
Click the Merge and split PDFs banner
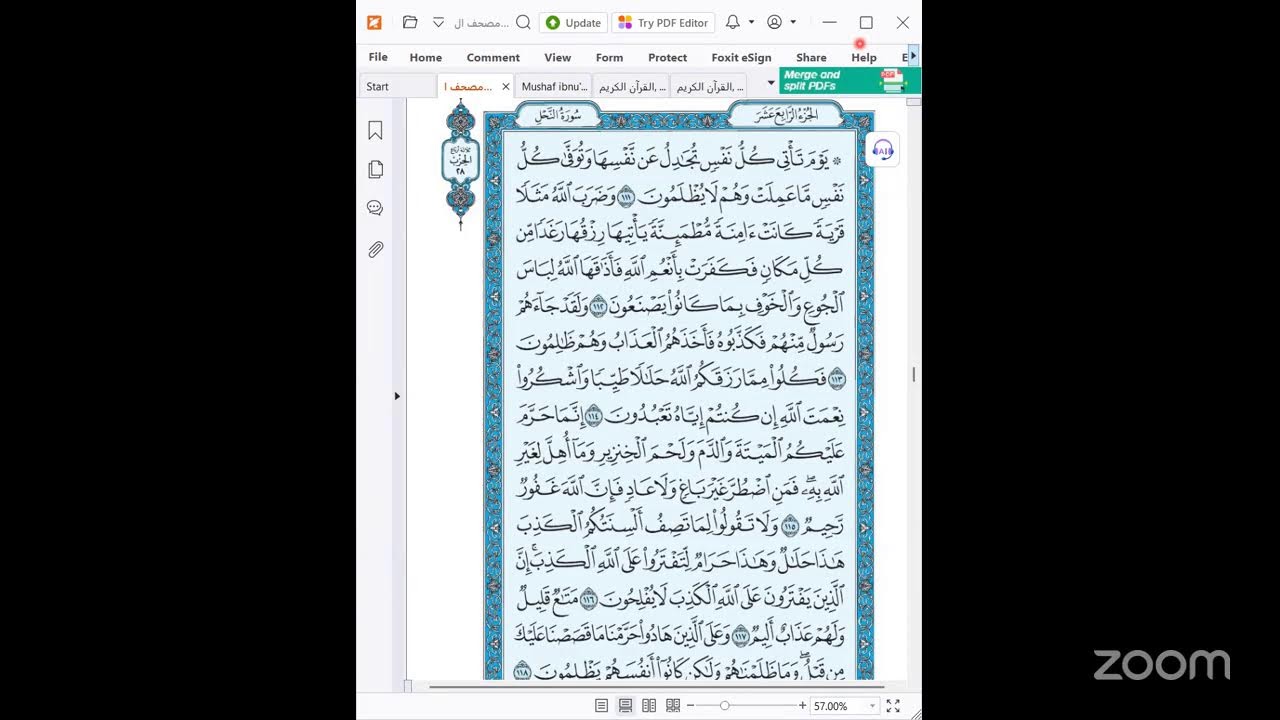click(x=850, y=81)
